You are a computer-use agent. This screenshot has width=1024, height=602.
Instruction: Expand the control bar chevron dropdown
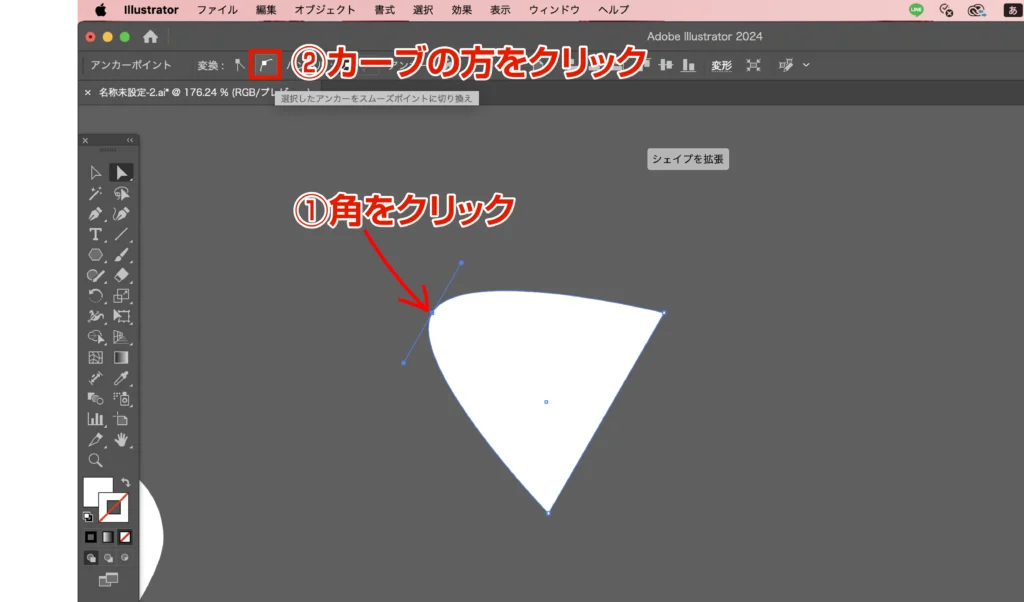(x=806, y=65)
